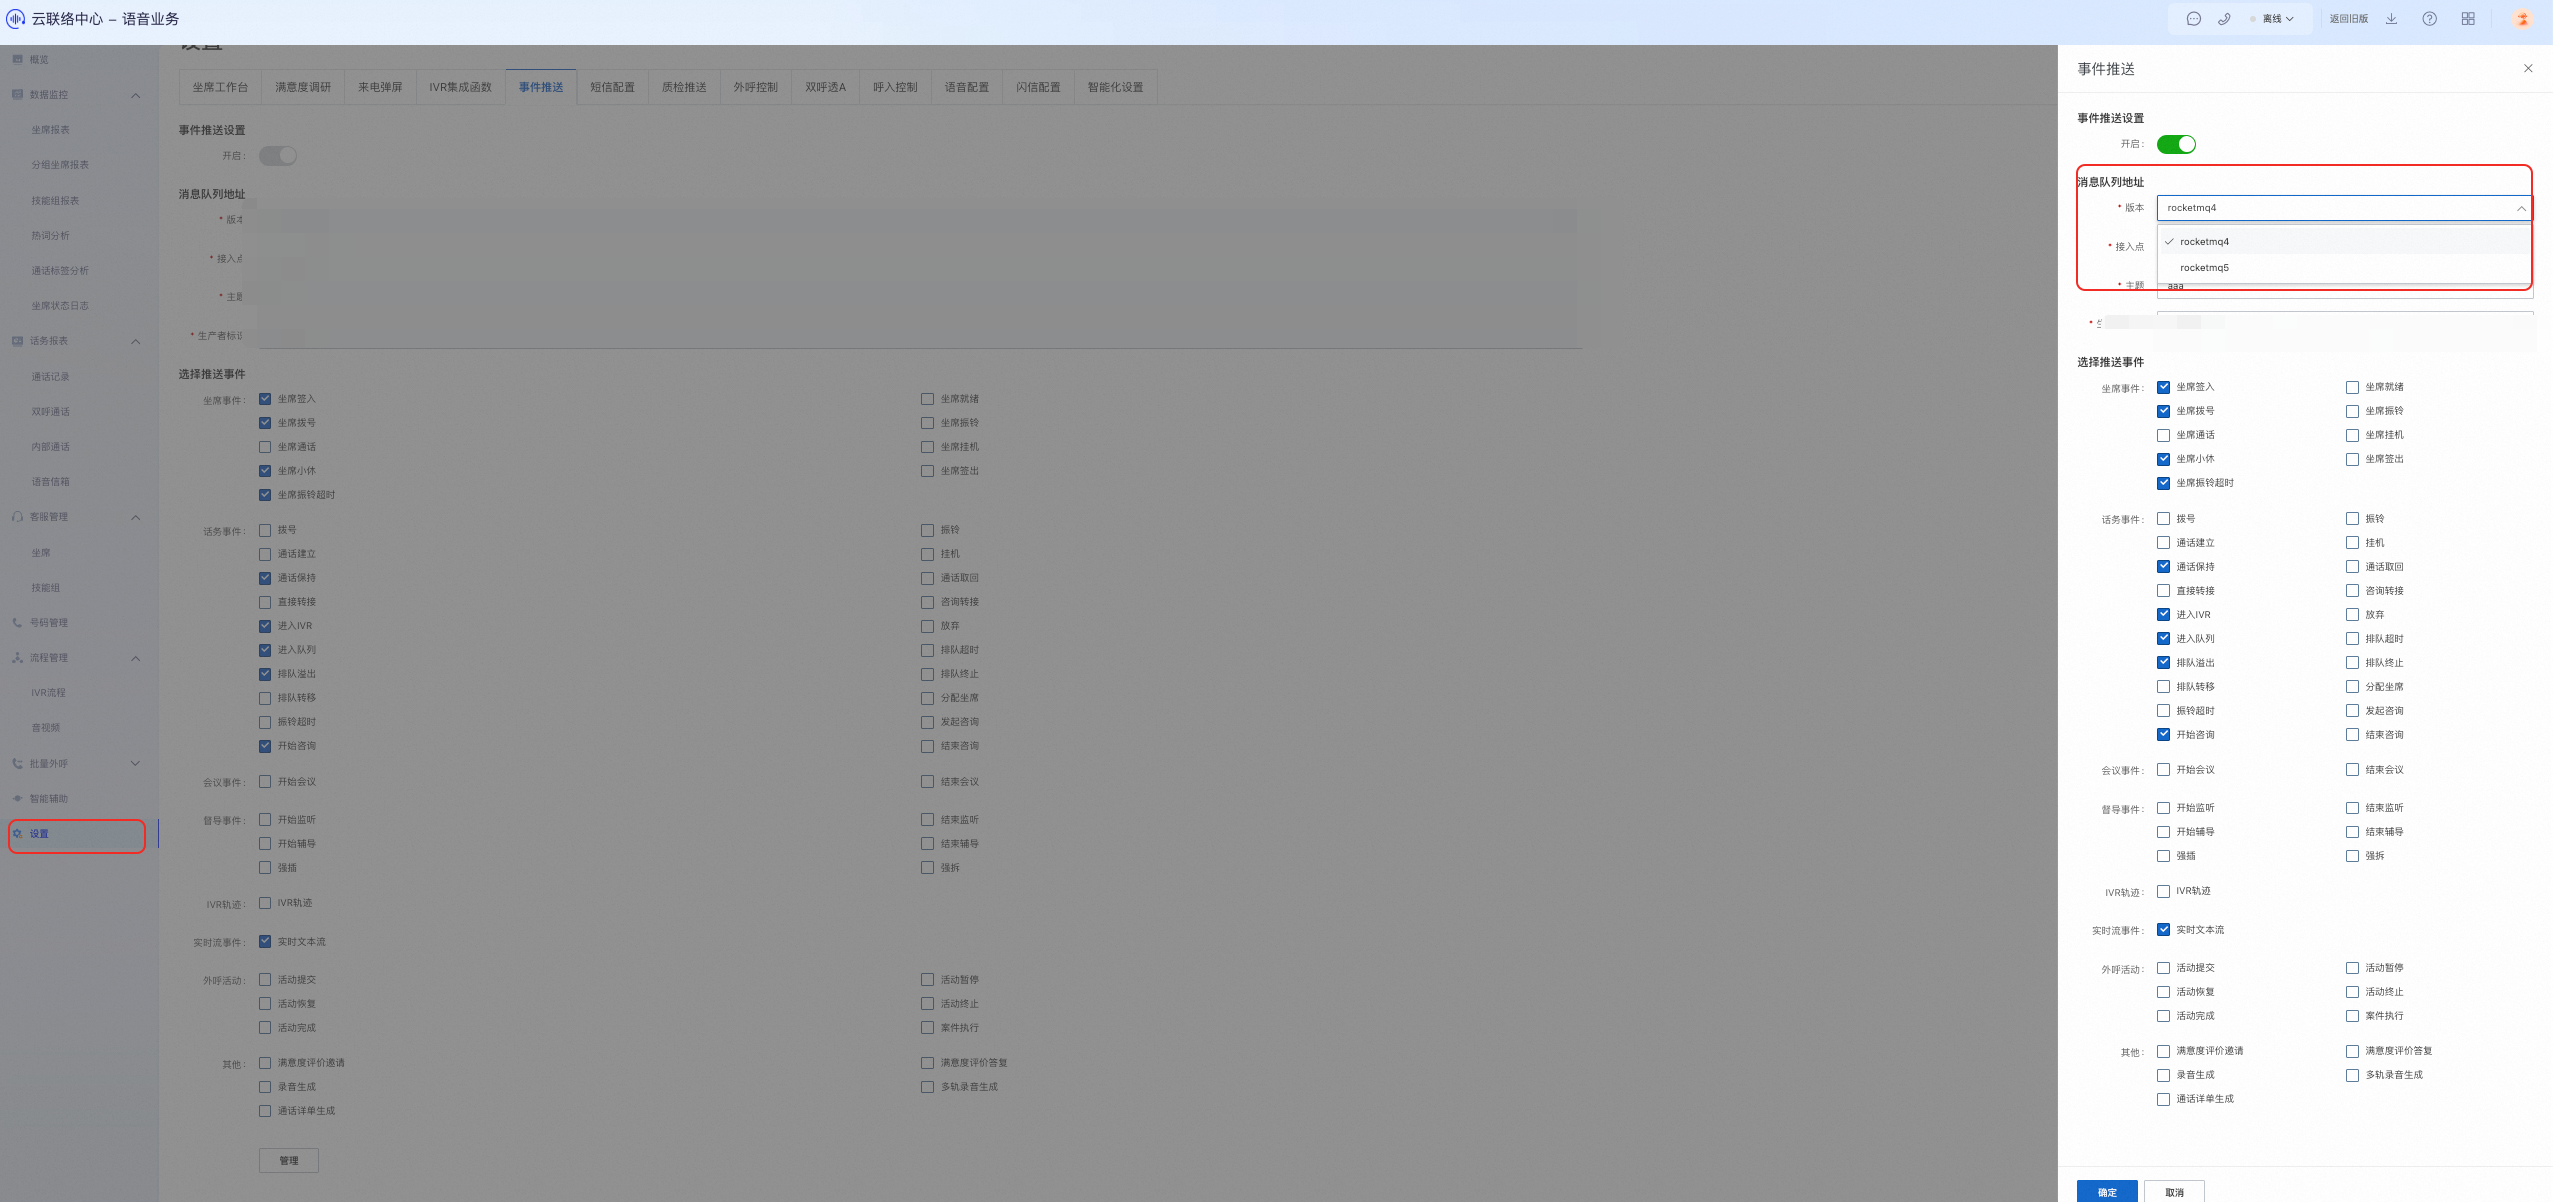Click the 管理 button on settings page
Screen dimensions: 2553x1202
click(x=289, y=1160)
